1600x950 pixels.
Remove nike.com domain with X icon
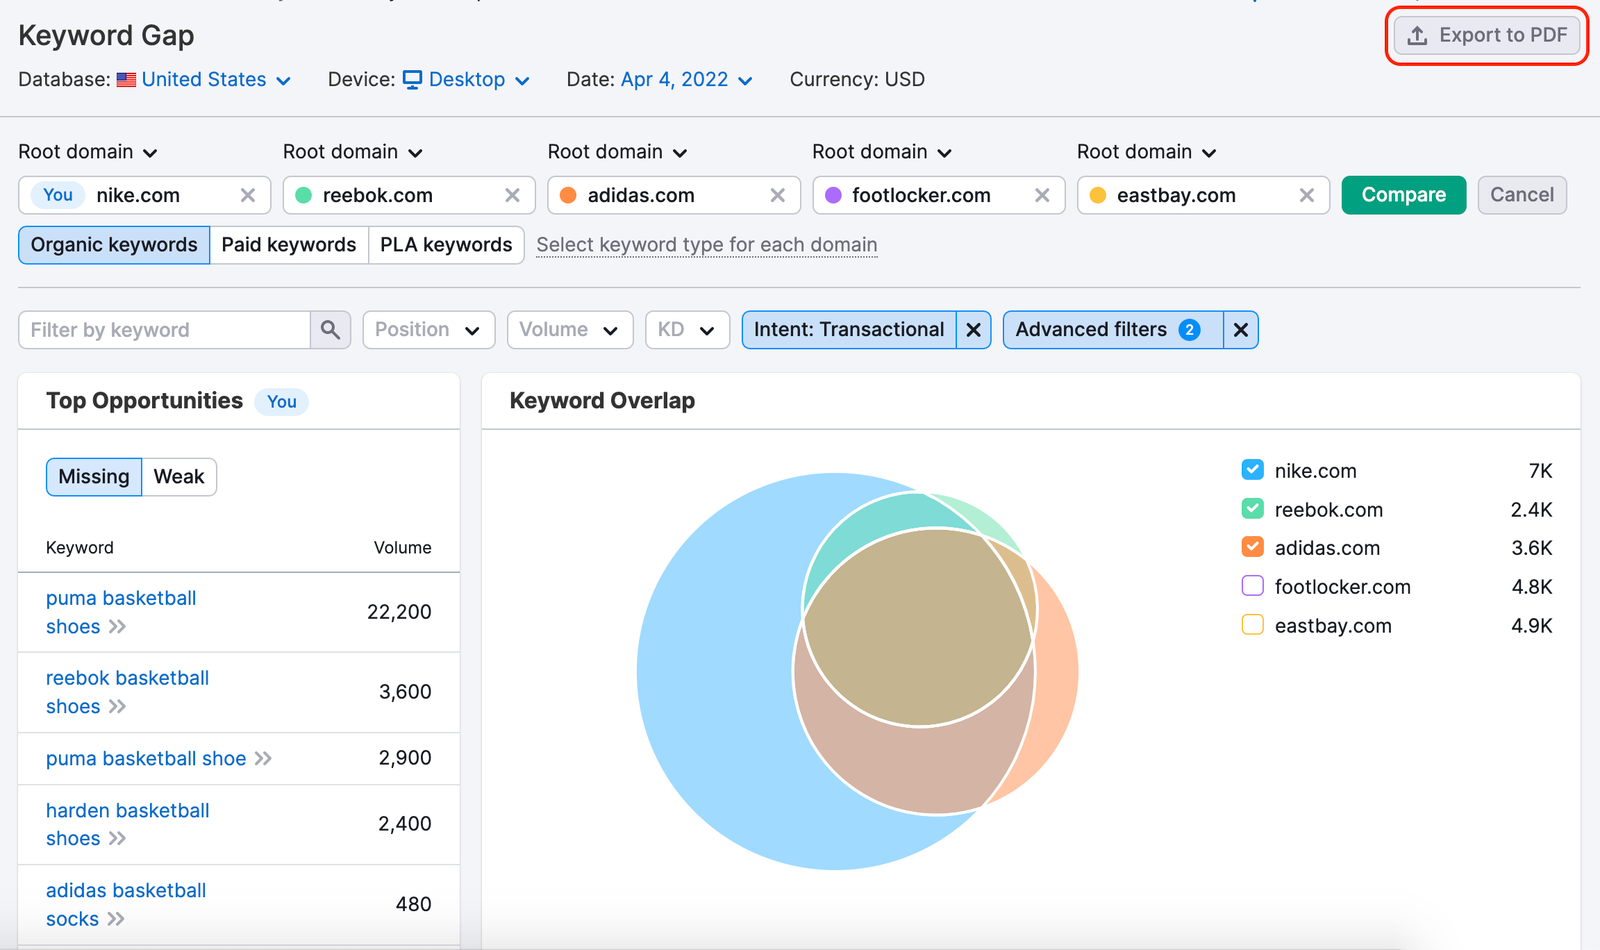coord(248,196)
